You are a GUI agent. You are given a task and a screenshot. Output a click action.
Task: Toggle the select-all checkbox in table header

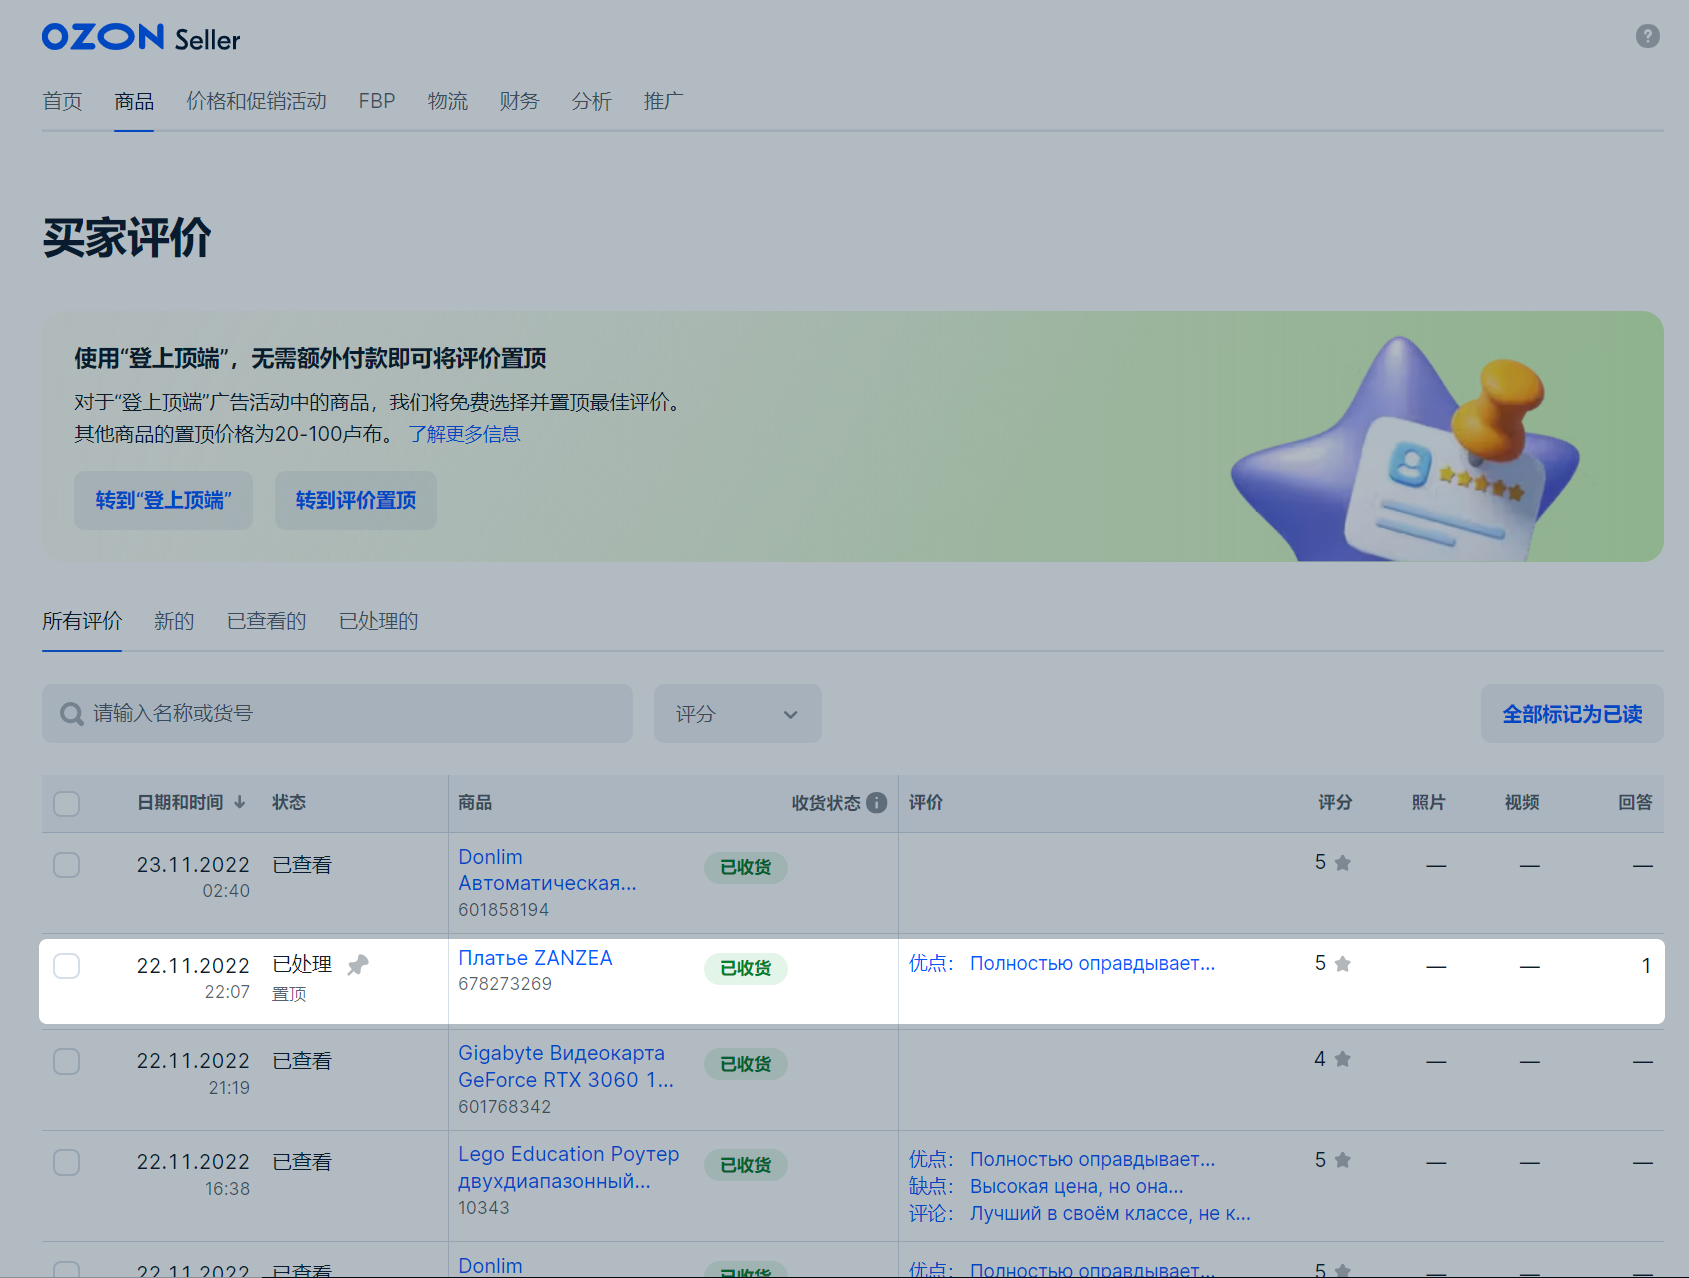[67, 804]
